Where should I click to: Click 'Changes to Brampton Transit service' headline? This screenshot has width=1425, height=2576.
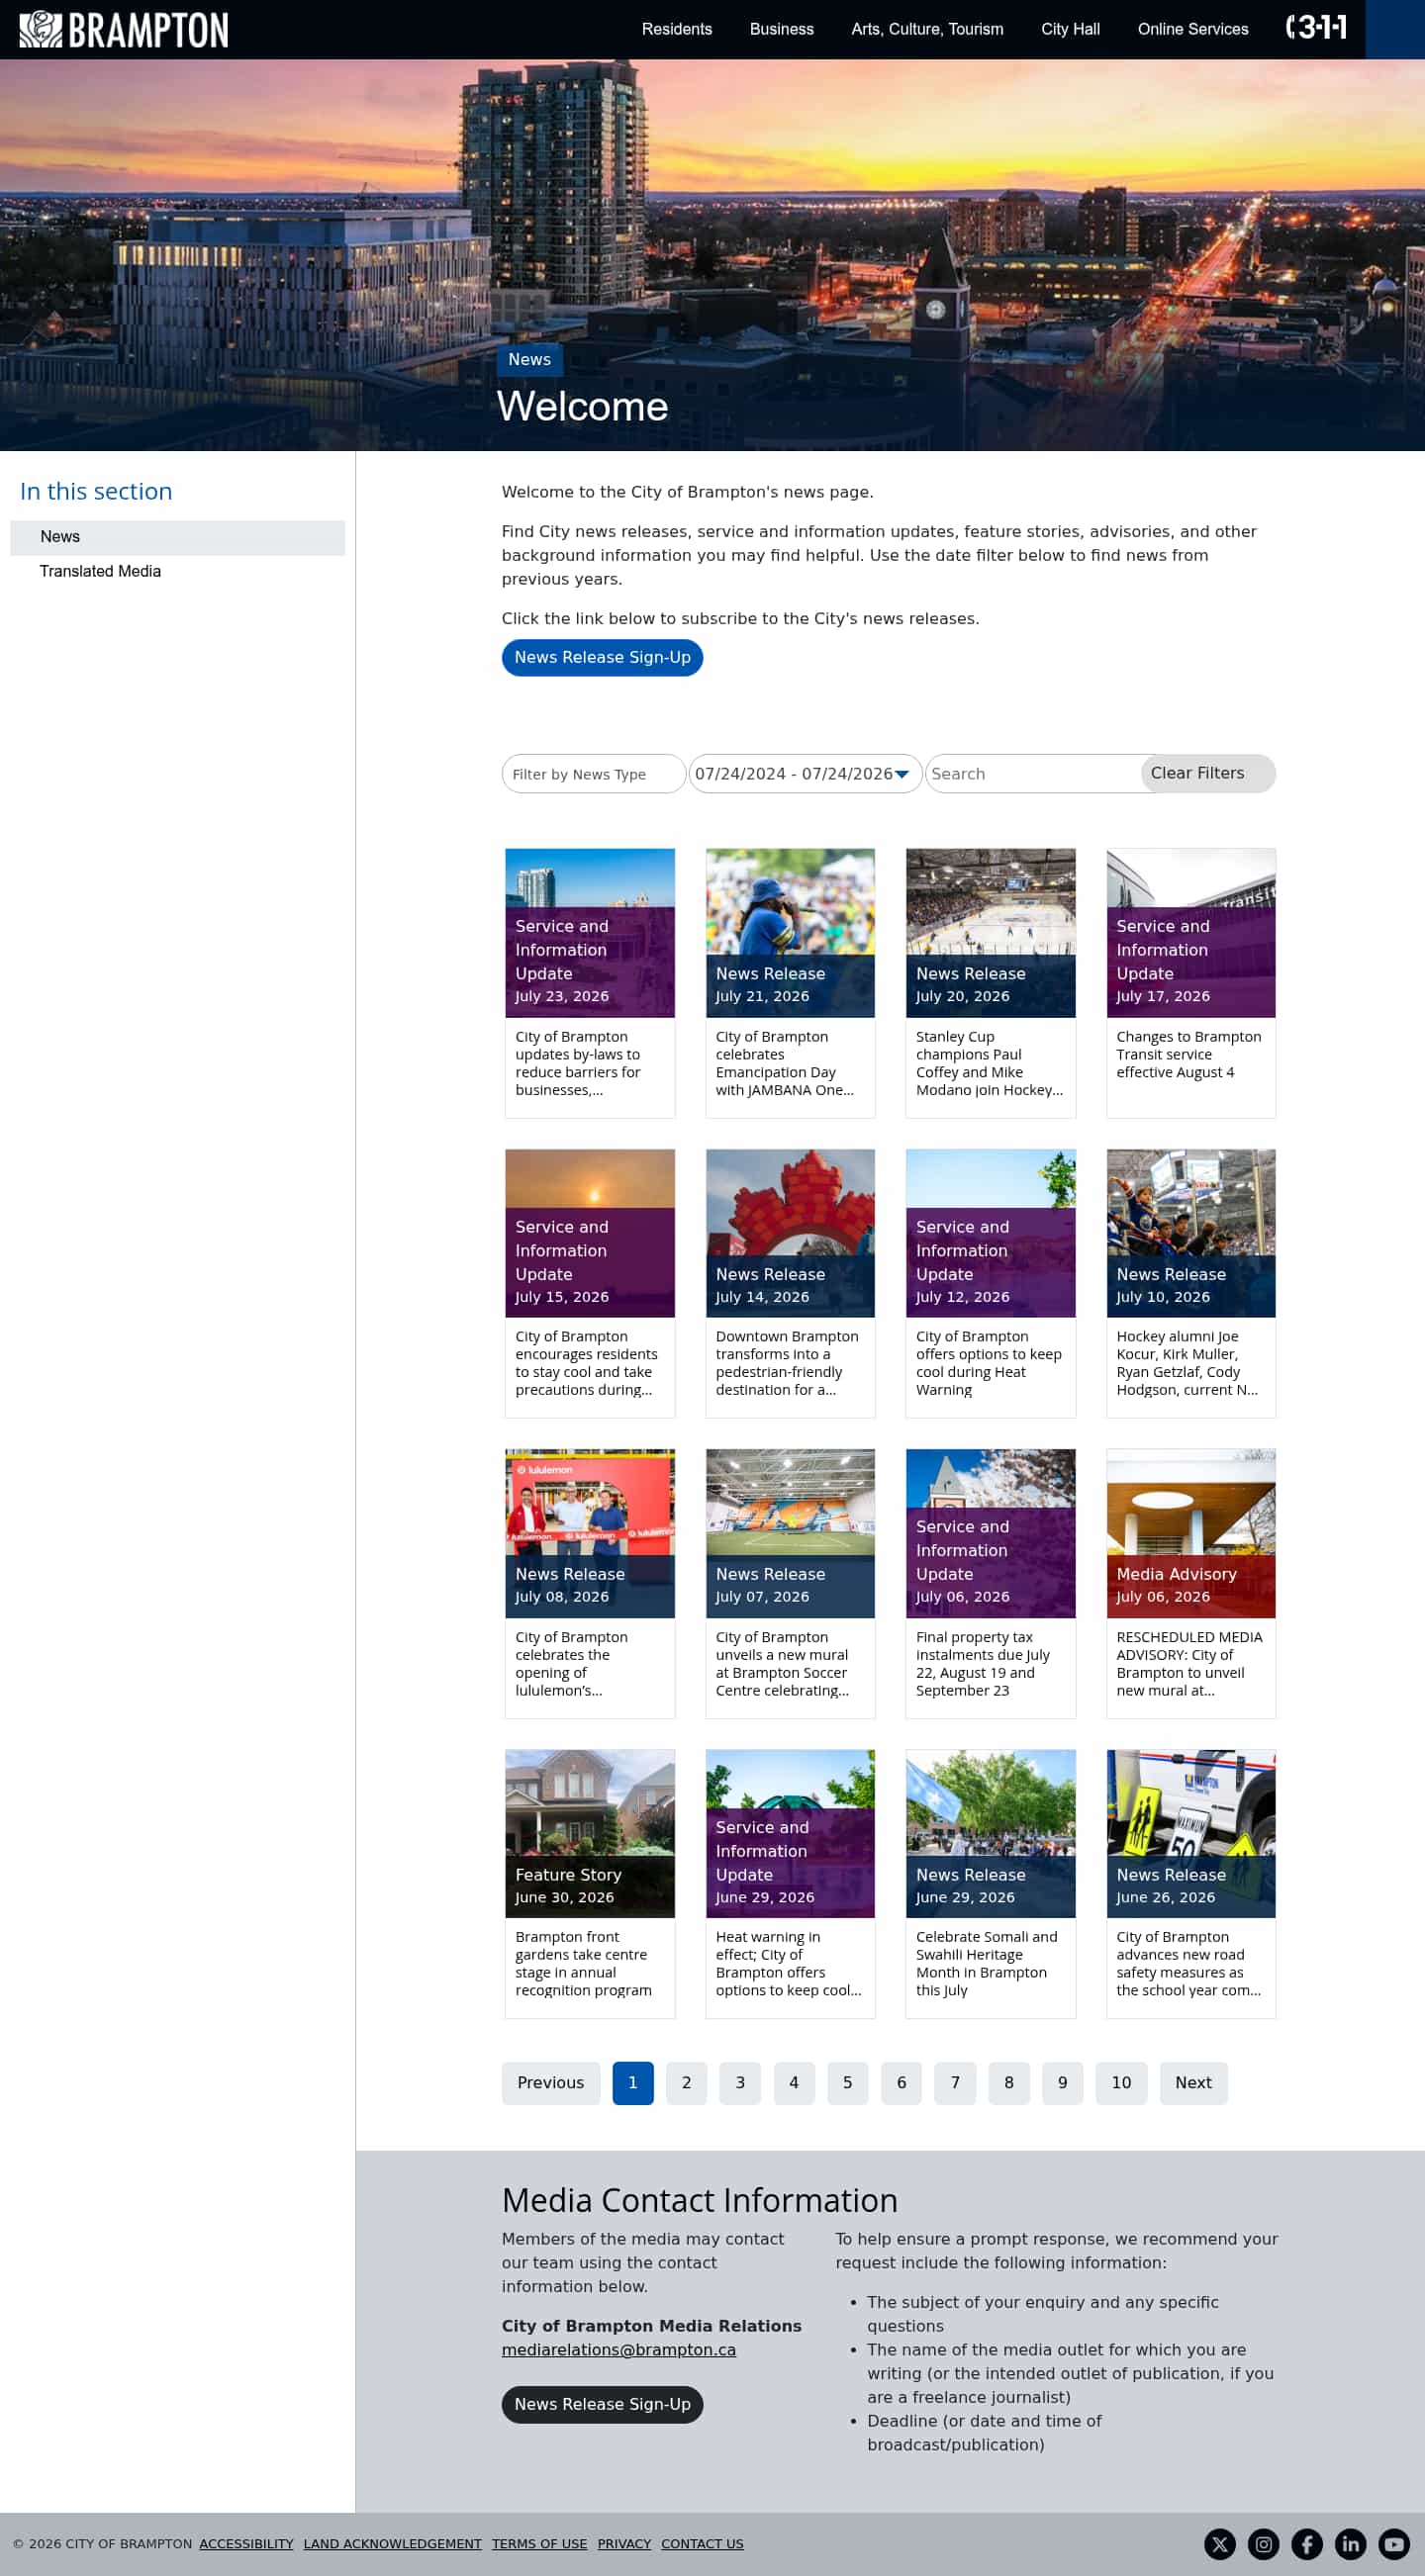point(1189,1055)
